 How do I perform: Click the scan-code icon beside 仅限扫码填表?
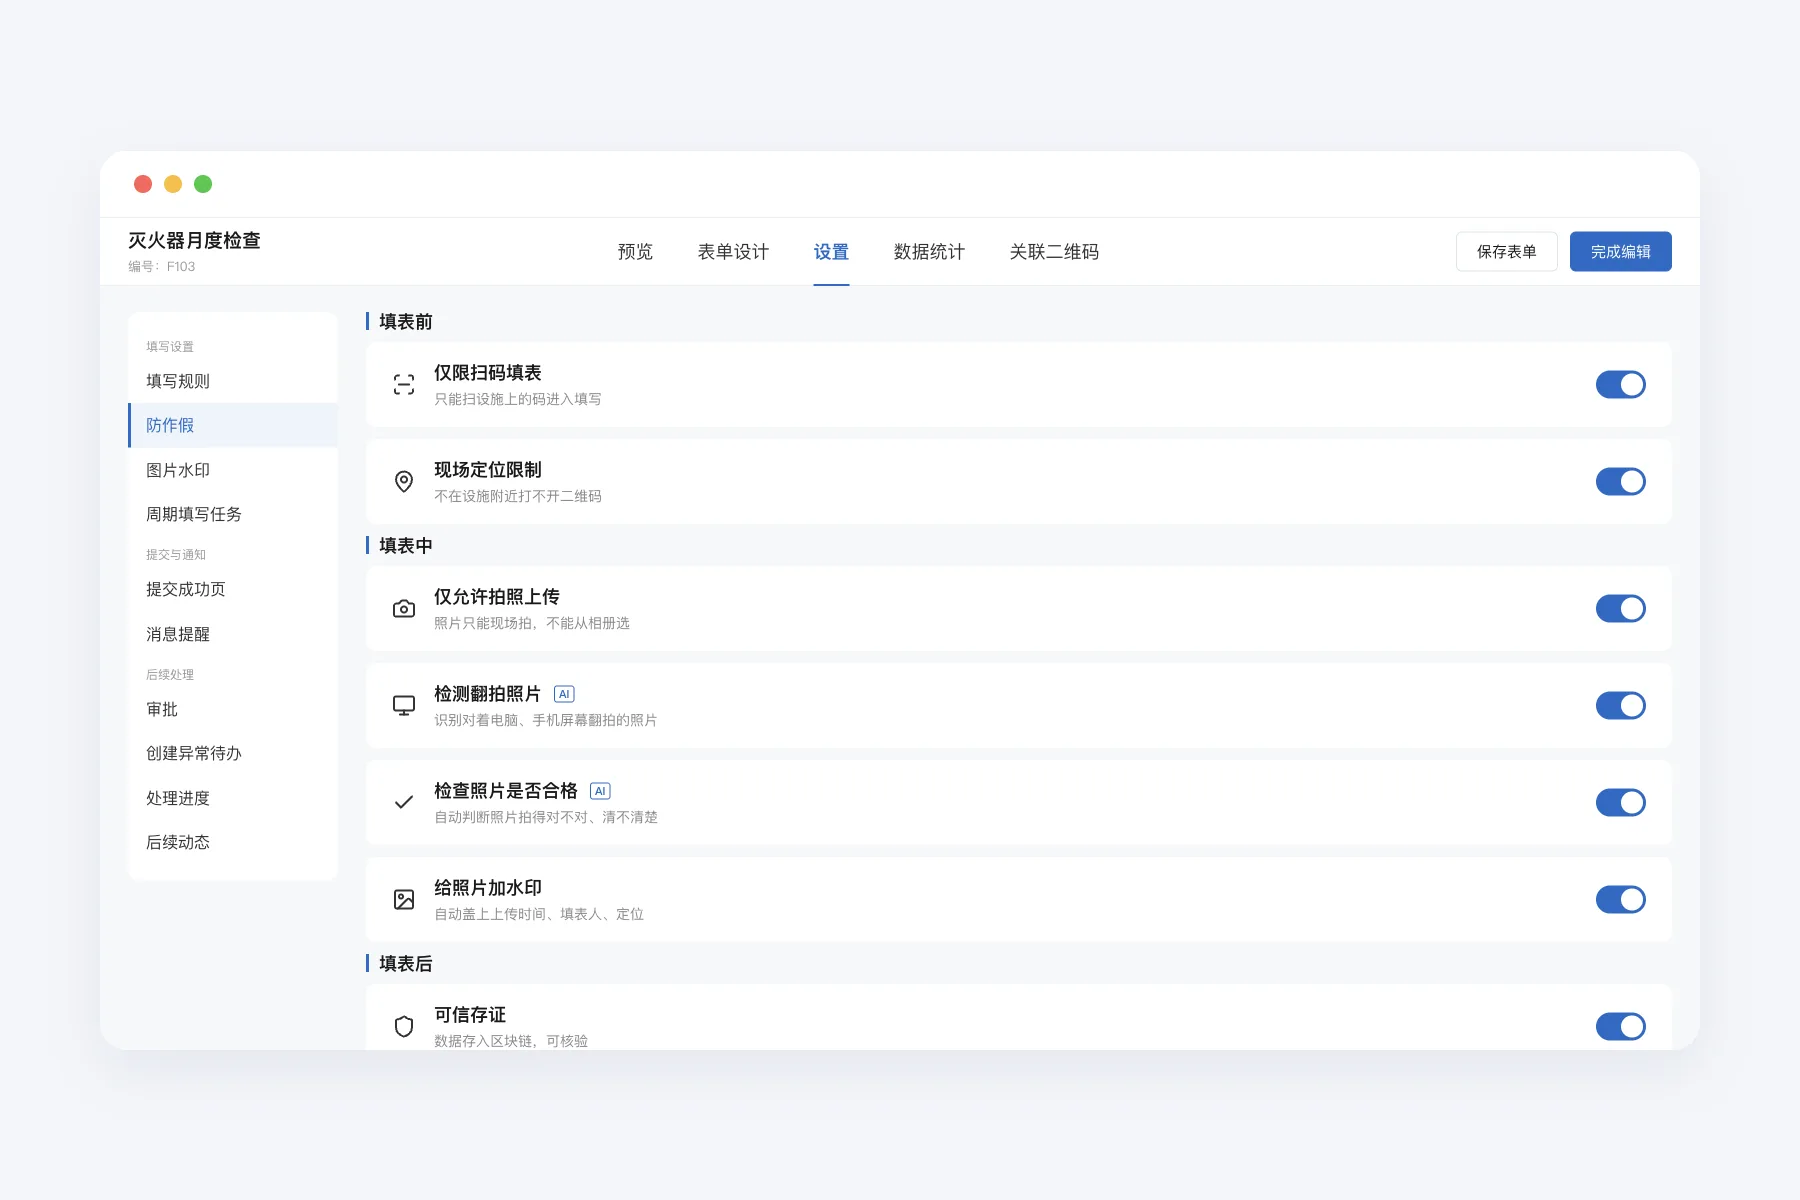coord(404,385)
